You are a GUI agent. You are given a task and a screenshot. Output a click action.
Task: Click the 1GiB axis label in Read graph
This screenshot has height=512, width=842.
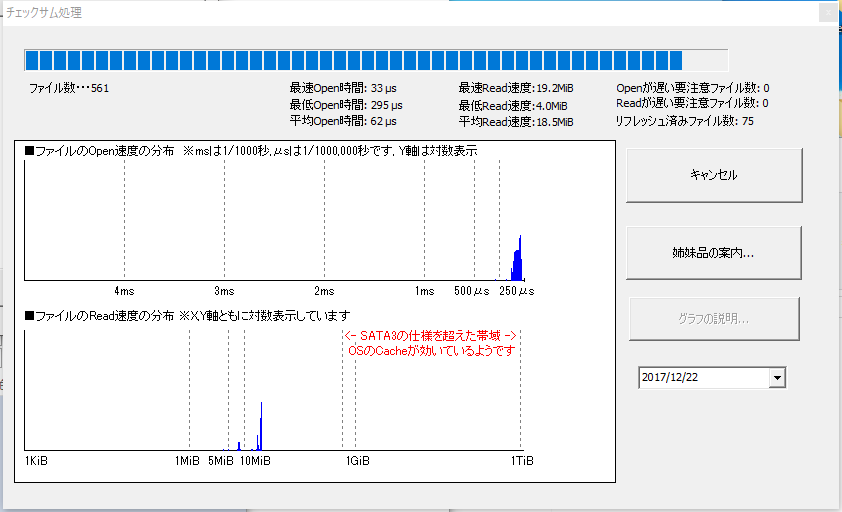tap(358, 461)
